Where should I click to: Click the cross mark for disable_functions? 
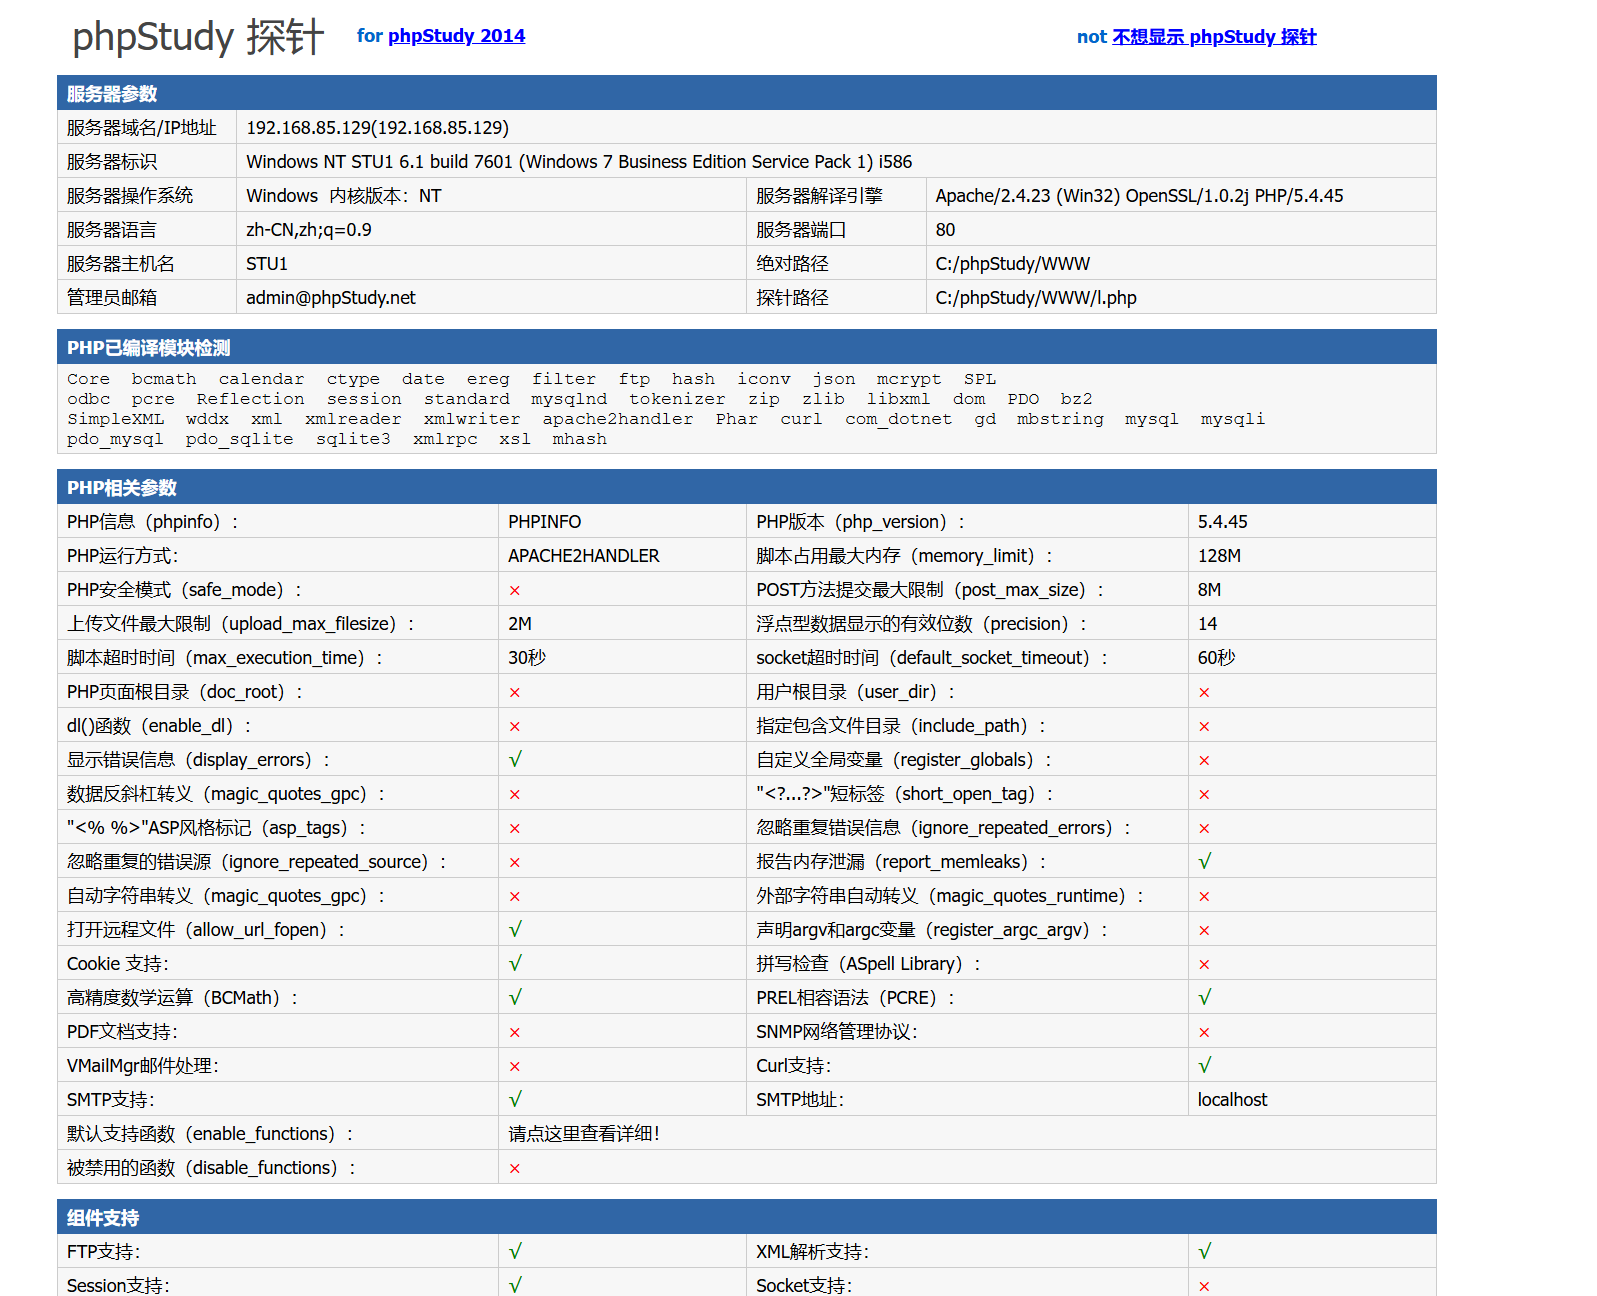pos(515,1169)
